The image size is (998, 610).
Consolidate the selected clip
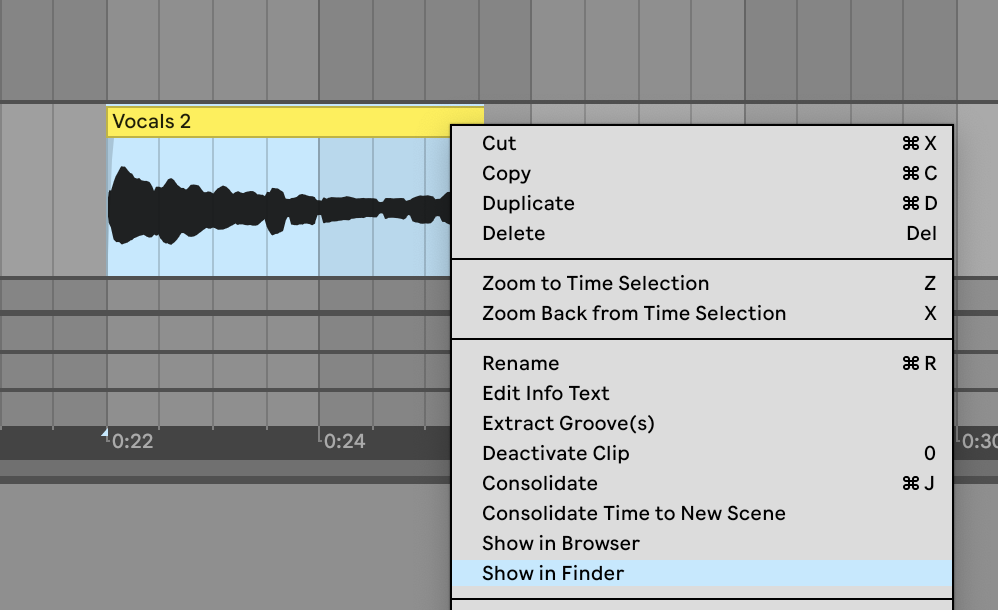pyautogui.click(x=539, y=483)
